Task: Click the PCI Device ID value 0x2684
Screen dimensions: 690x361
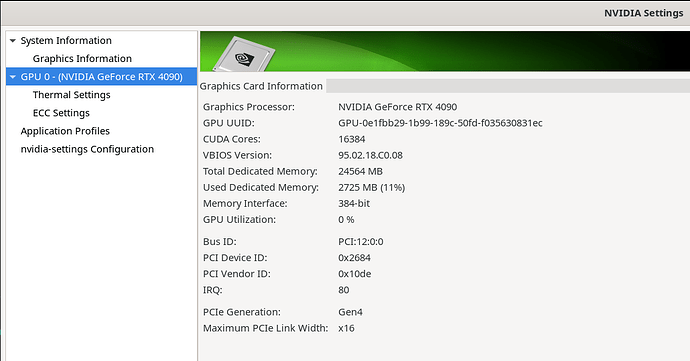Action: coord(354,258)
